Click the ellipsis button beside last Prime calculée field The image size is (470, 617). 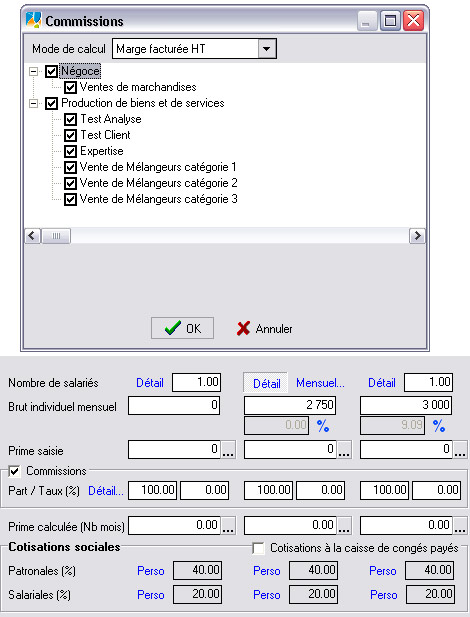click(460, 526)
